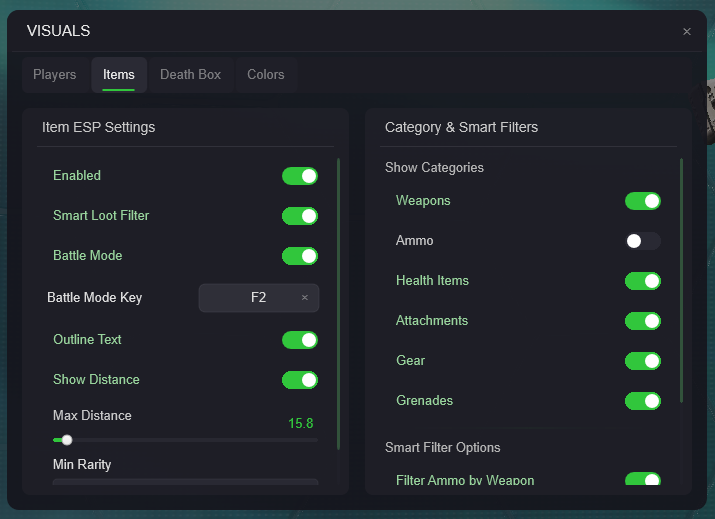Toggle the Grenades category
The width and height of the screenshot is (715, 519).
642,401
